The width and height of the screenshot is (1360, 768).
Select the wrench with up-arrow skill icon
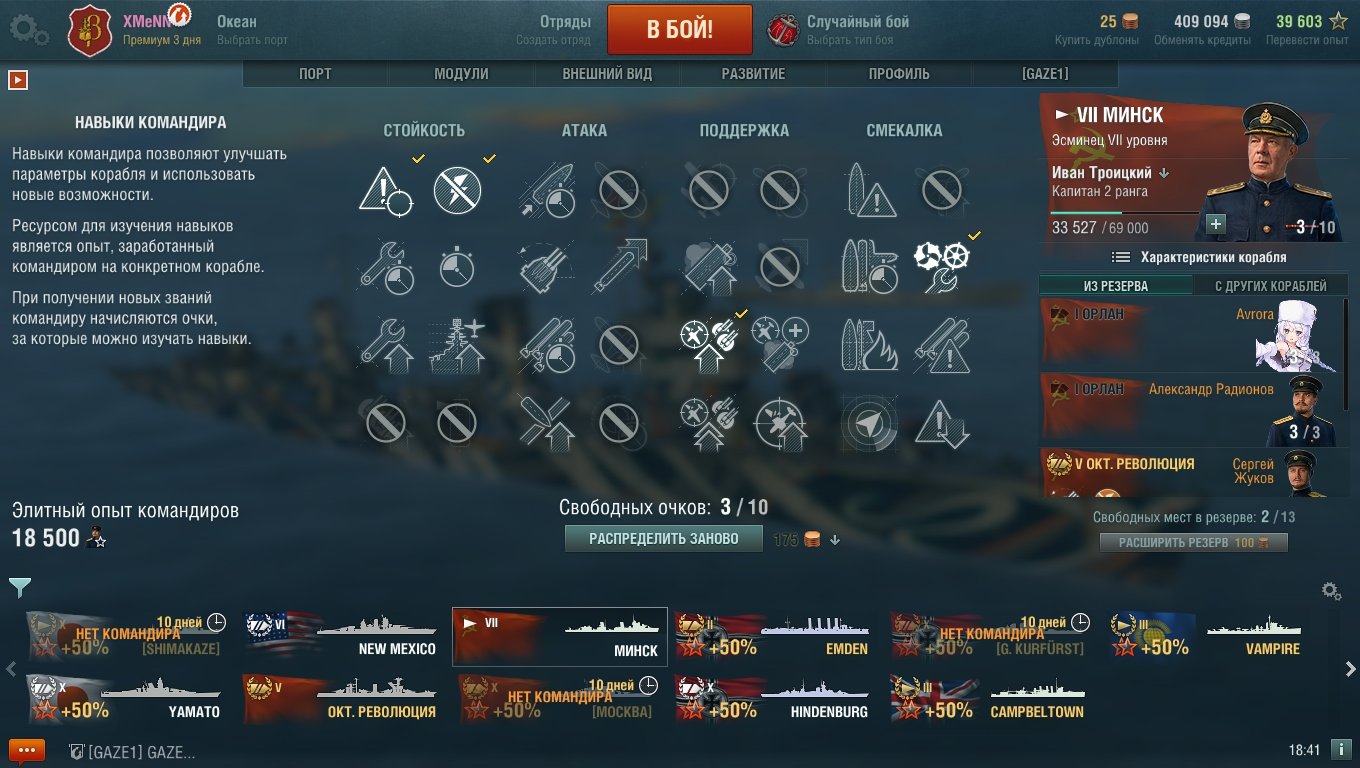coord(385,343)
